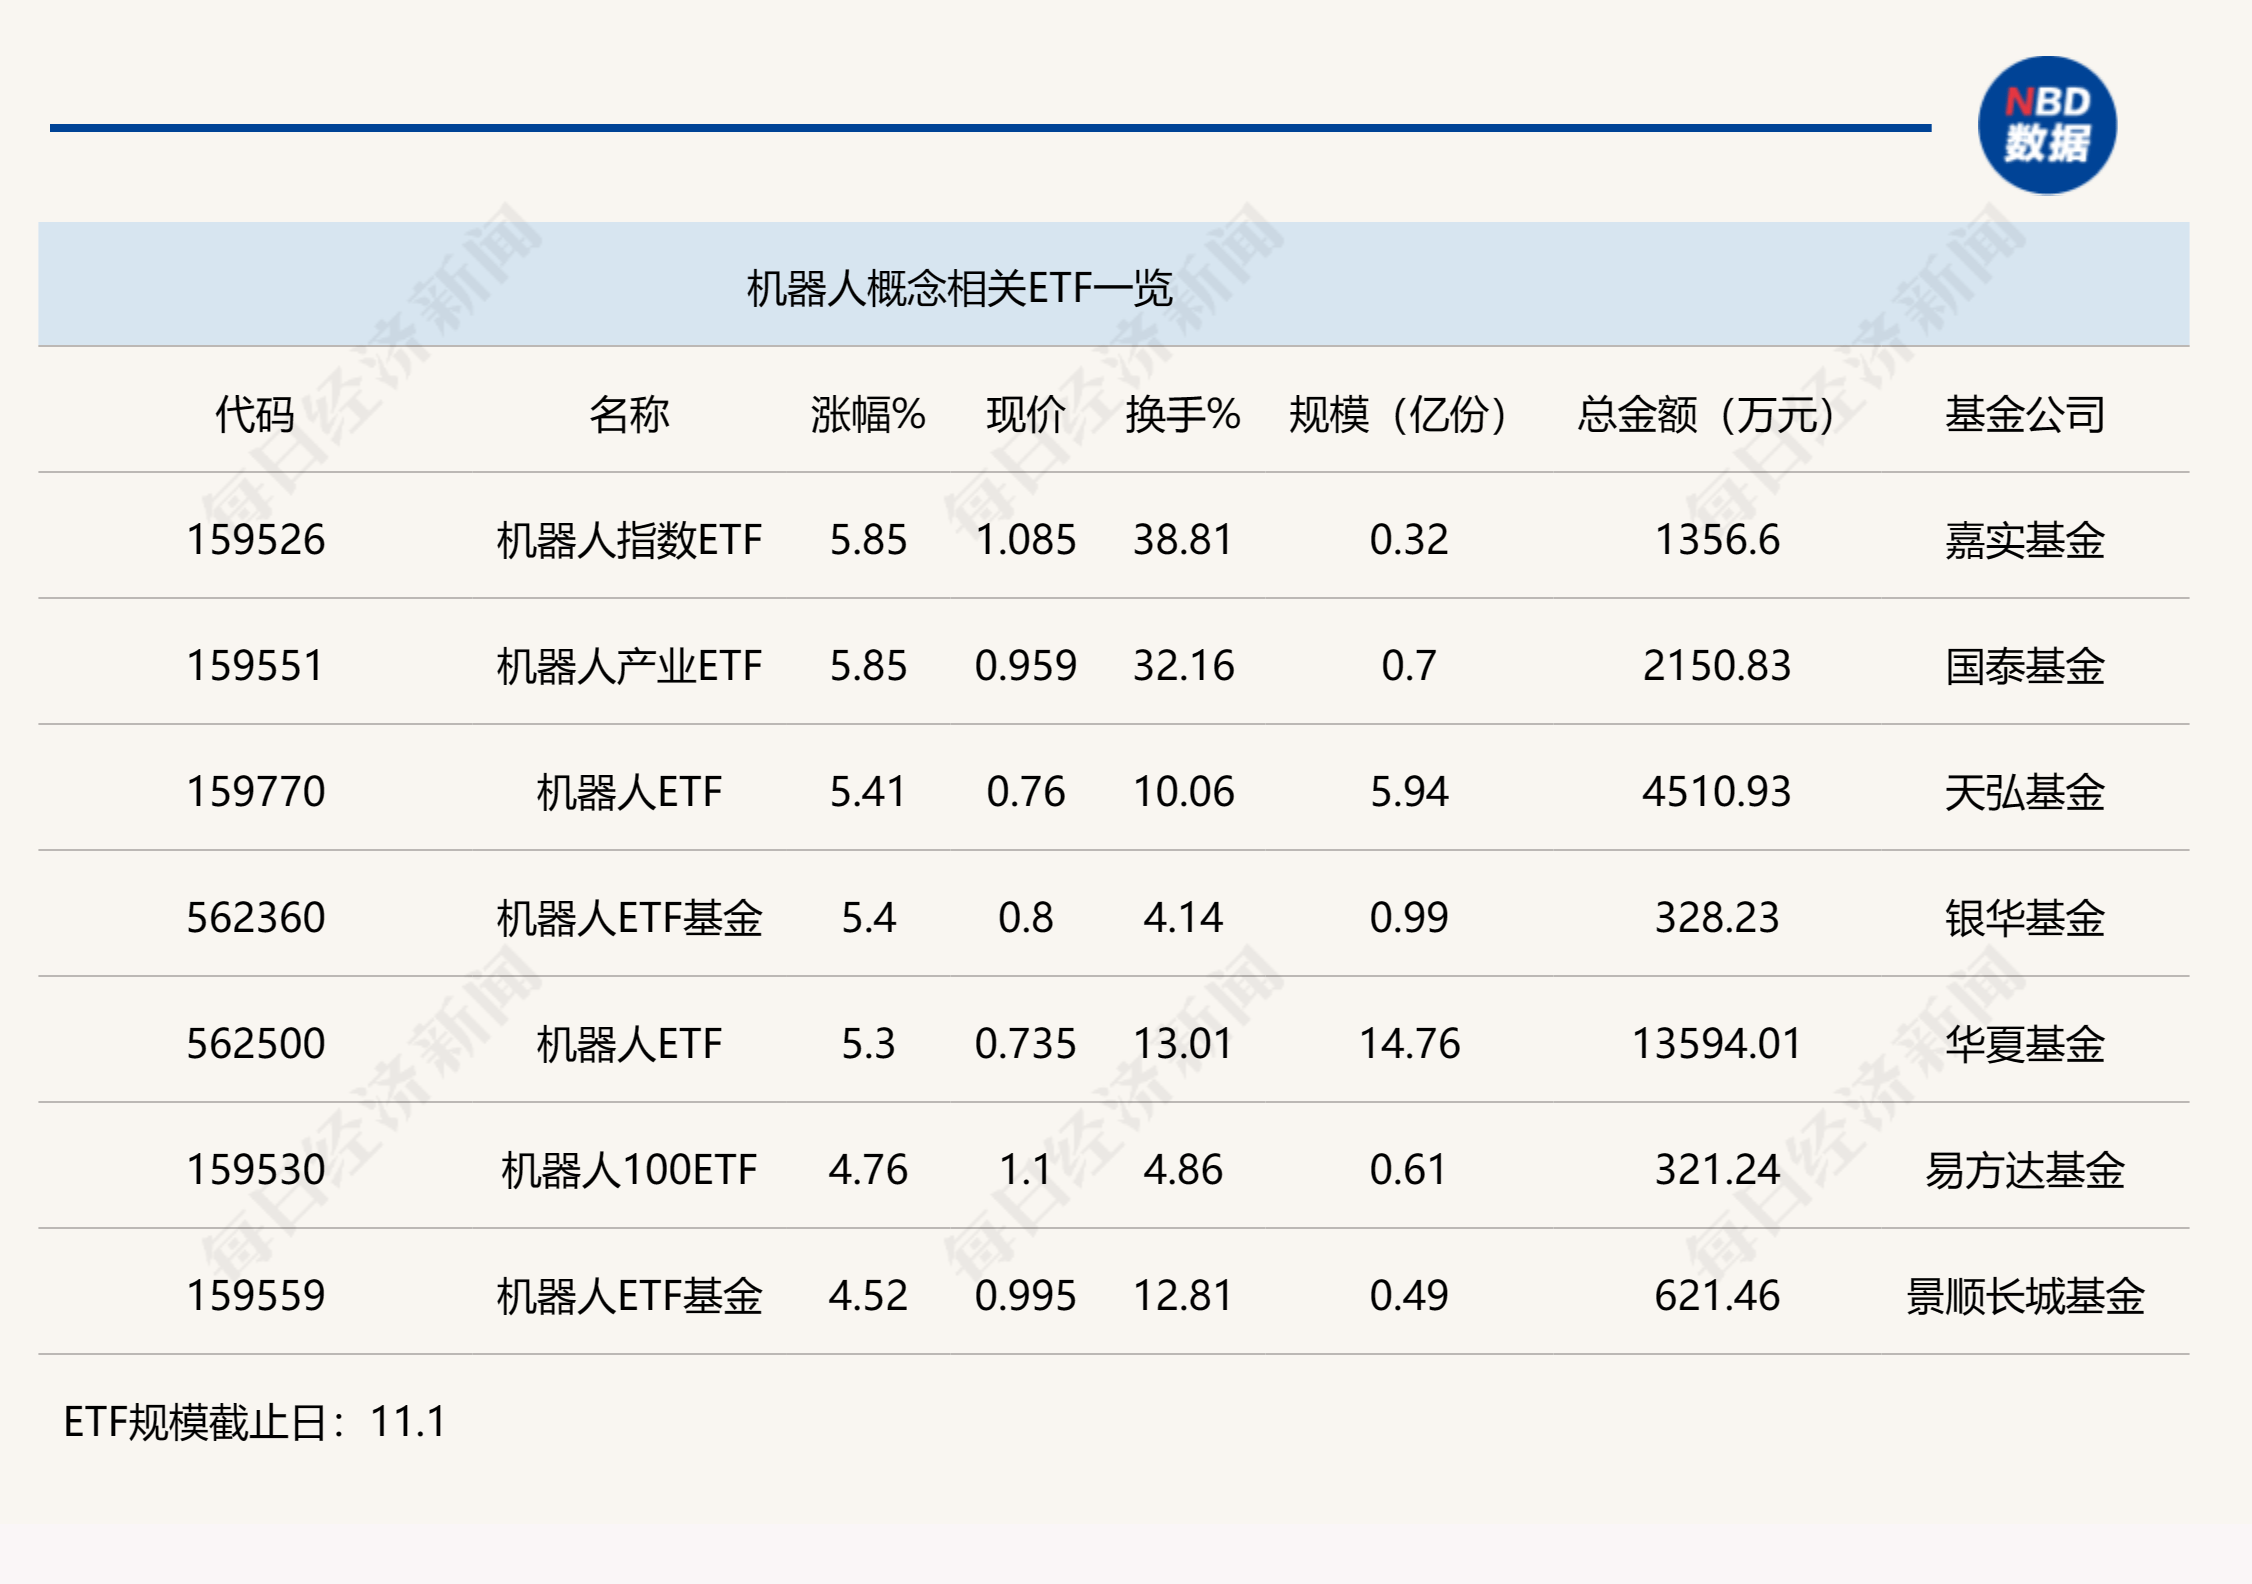Click the 机器人ETF基金 name in the 562360 row
This screenshot has width=2252, height=1584.
[629, 918]
